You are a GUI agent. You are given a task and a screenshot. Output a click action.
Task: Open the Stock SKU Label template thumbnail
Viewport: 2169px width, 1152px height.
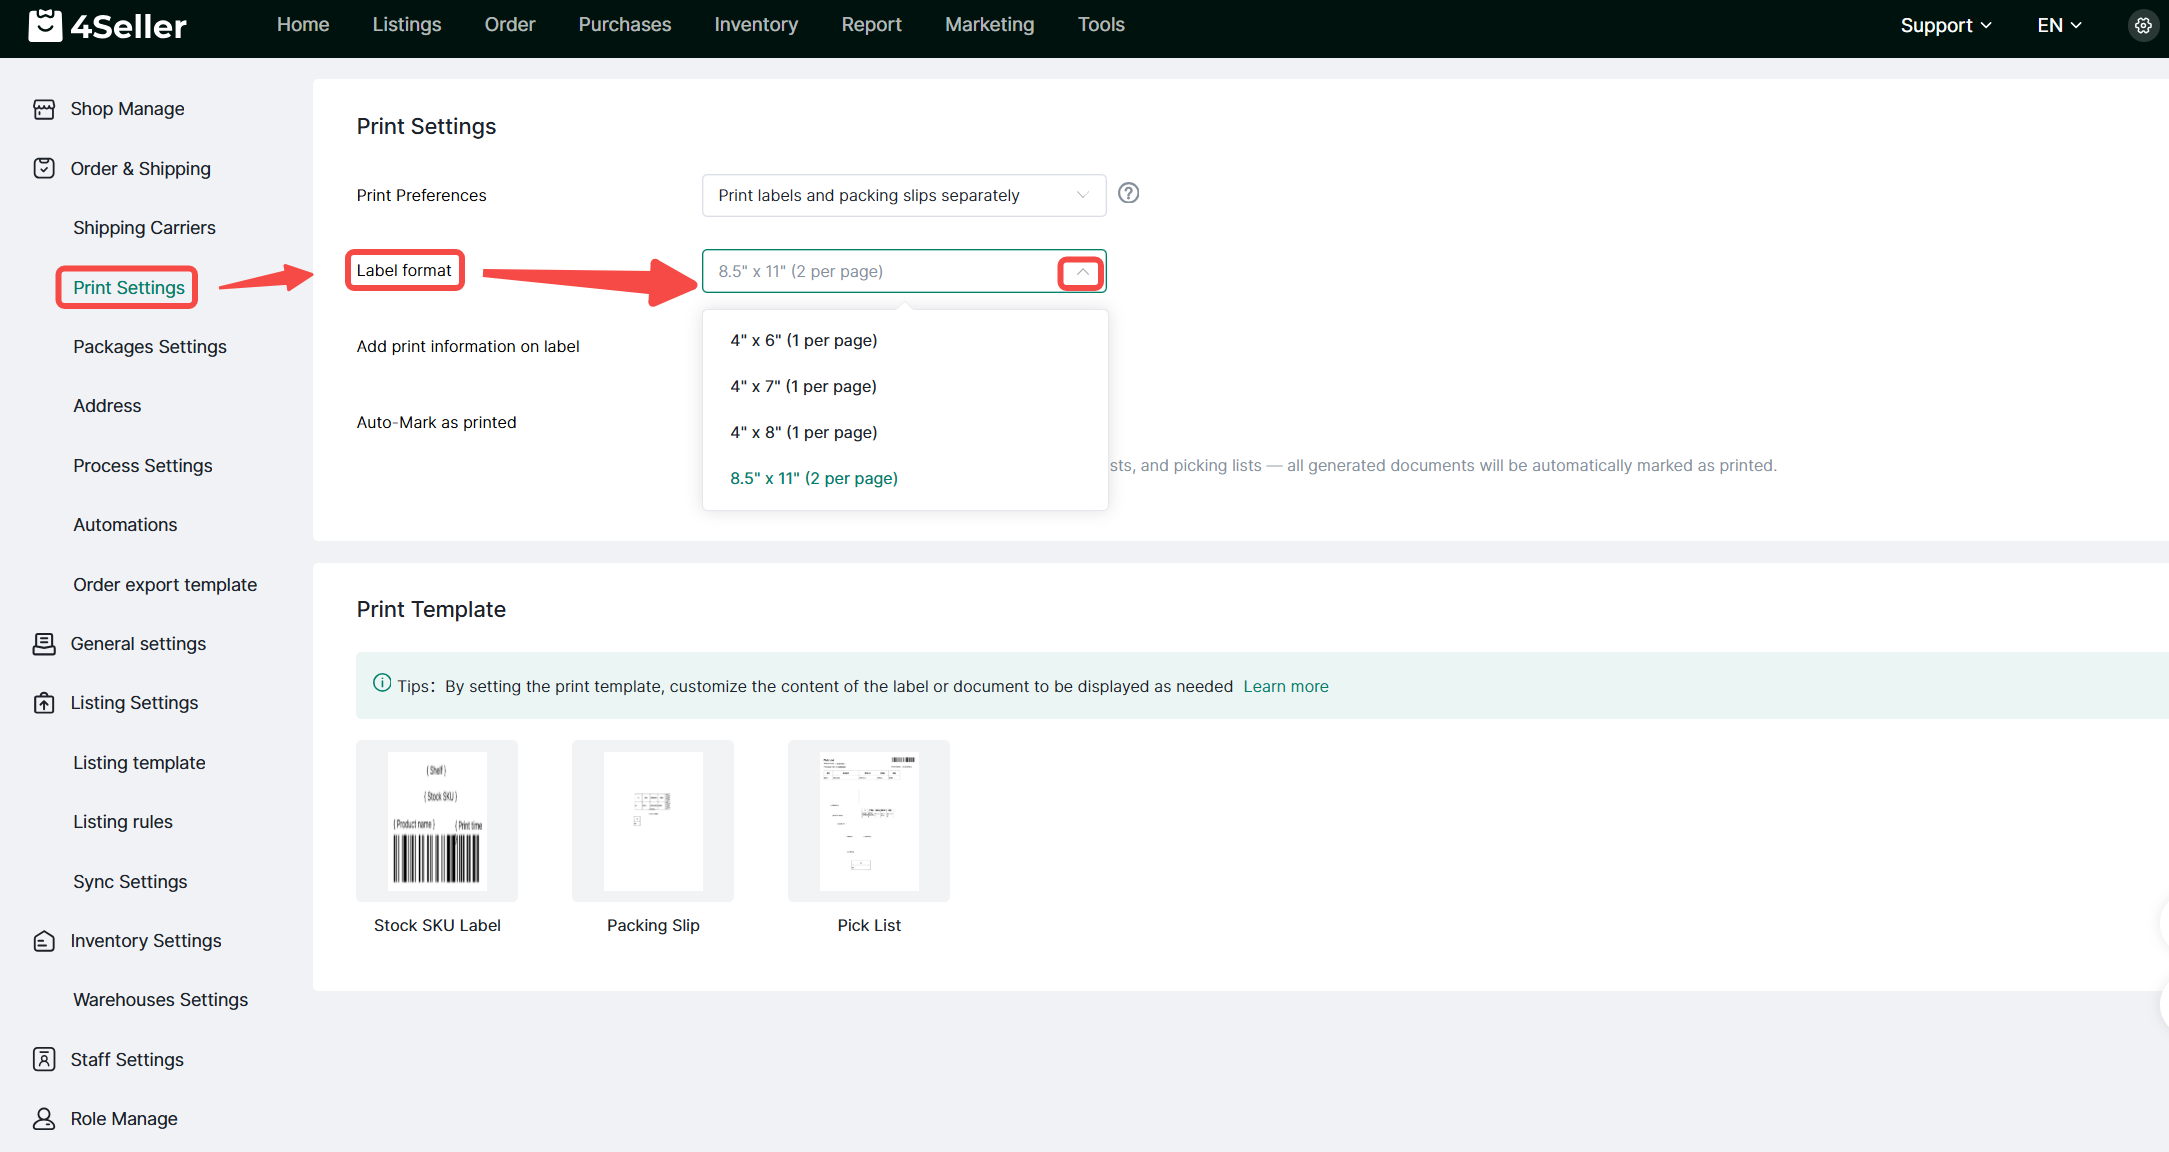coord(437,821)
